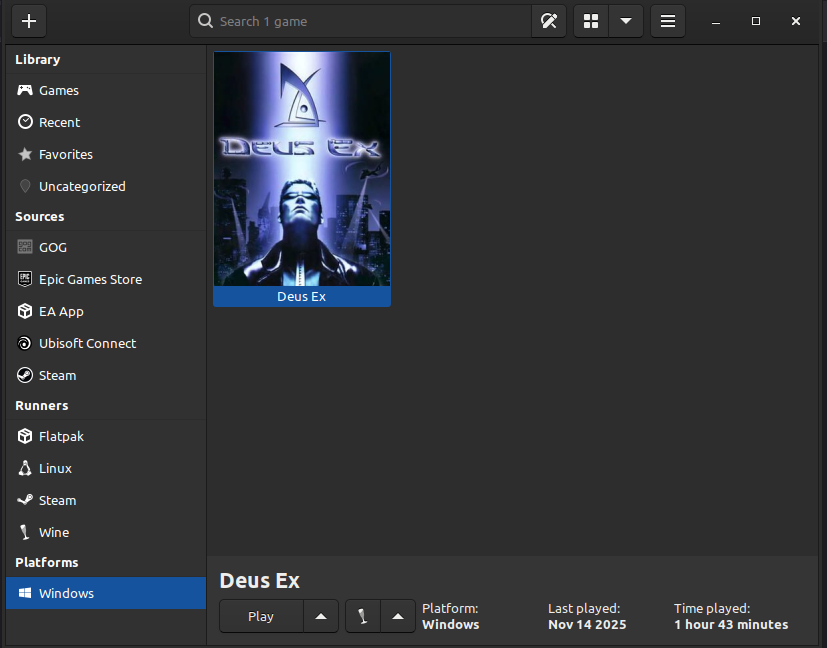Pick the Linux runner in sidebar

pyautogui.click(x=55, y=469)
